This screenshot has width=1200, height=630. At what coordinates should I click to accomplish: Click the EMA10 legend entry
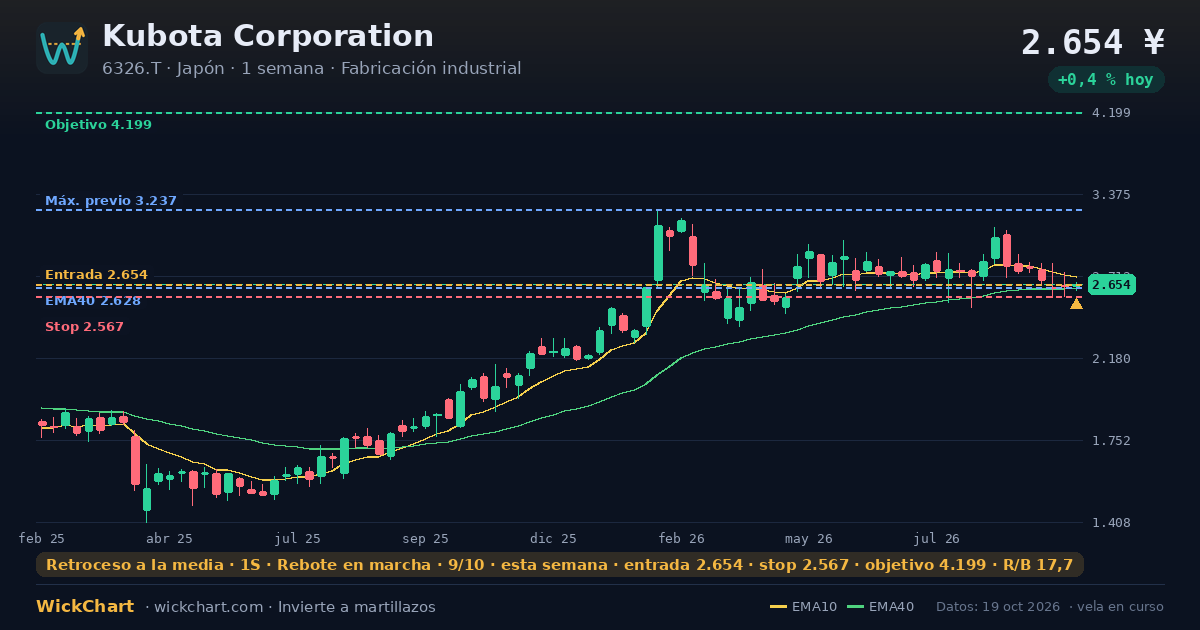pos(803,607)
